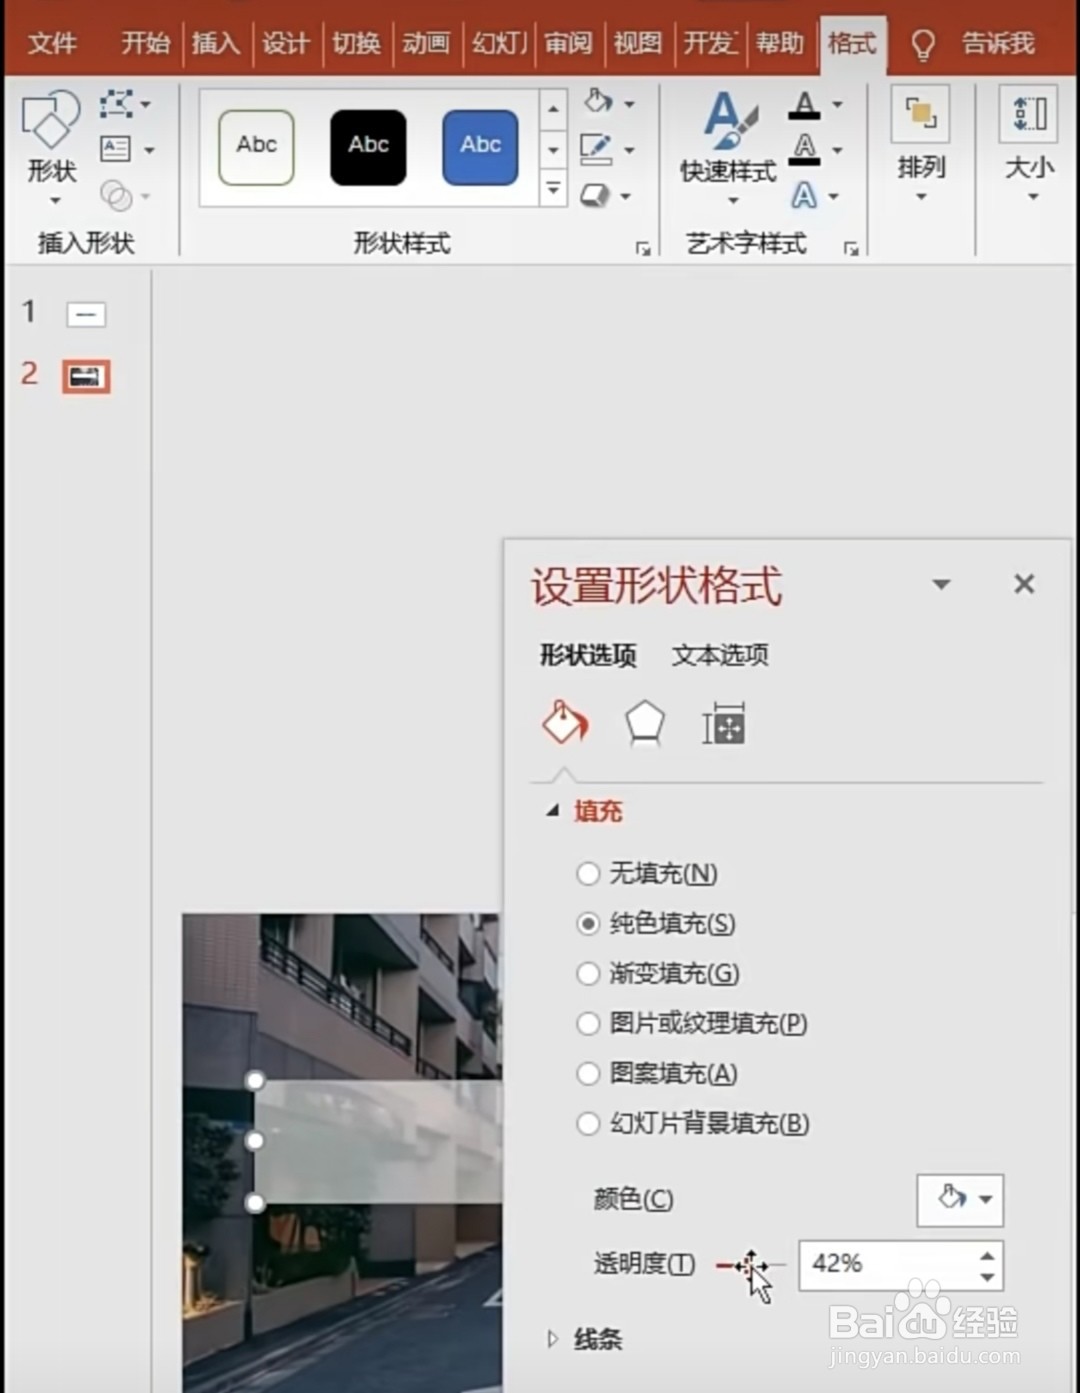Choose 无填充 no fill option
The height and width of the screenshot is (1393, 1080).
[588, 874]
